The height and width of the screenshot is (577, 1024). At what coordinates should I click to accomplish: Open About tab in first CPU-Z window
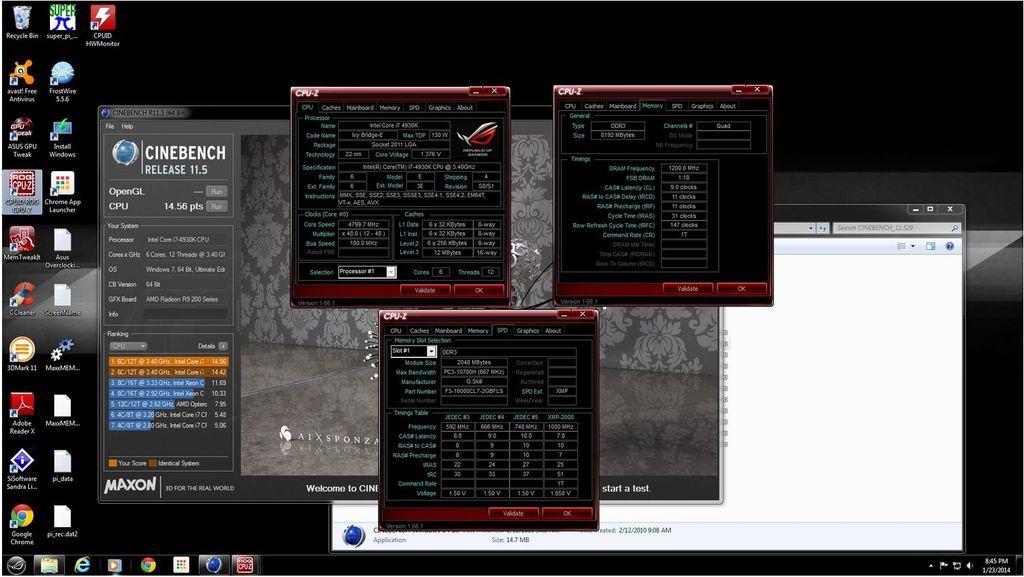464,108
